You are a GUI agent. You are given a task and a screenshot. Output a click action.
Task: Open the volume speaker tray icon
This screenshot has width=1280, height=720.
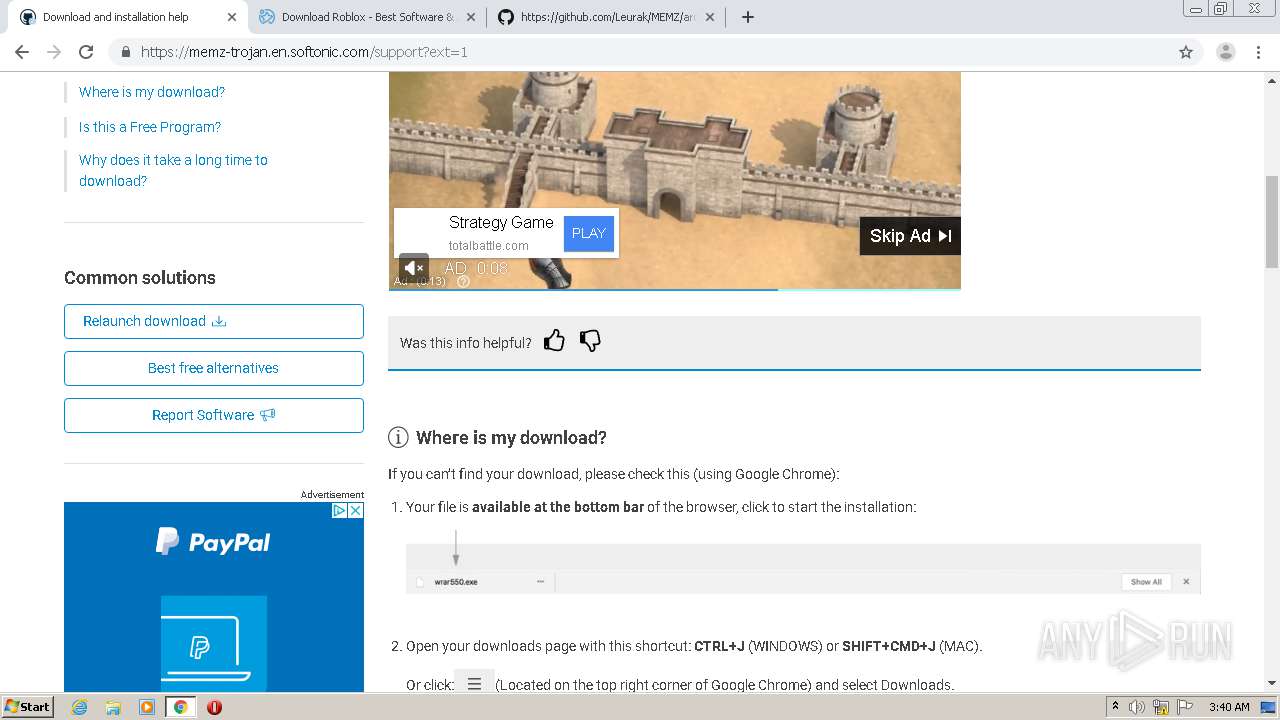1137,707
